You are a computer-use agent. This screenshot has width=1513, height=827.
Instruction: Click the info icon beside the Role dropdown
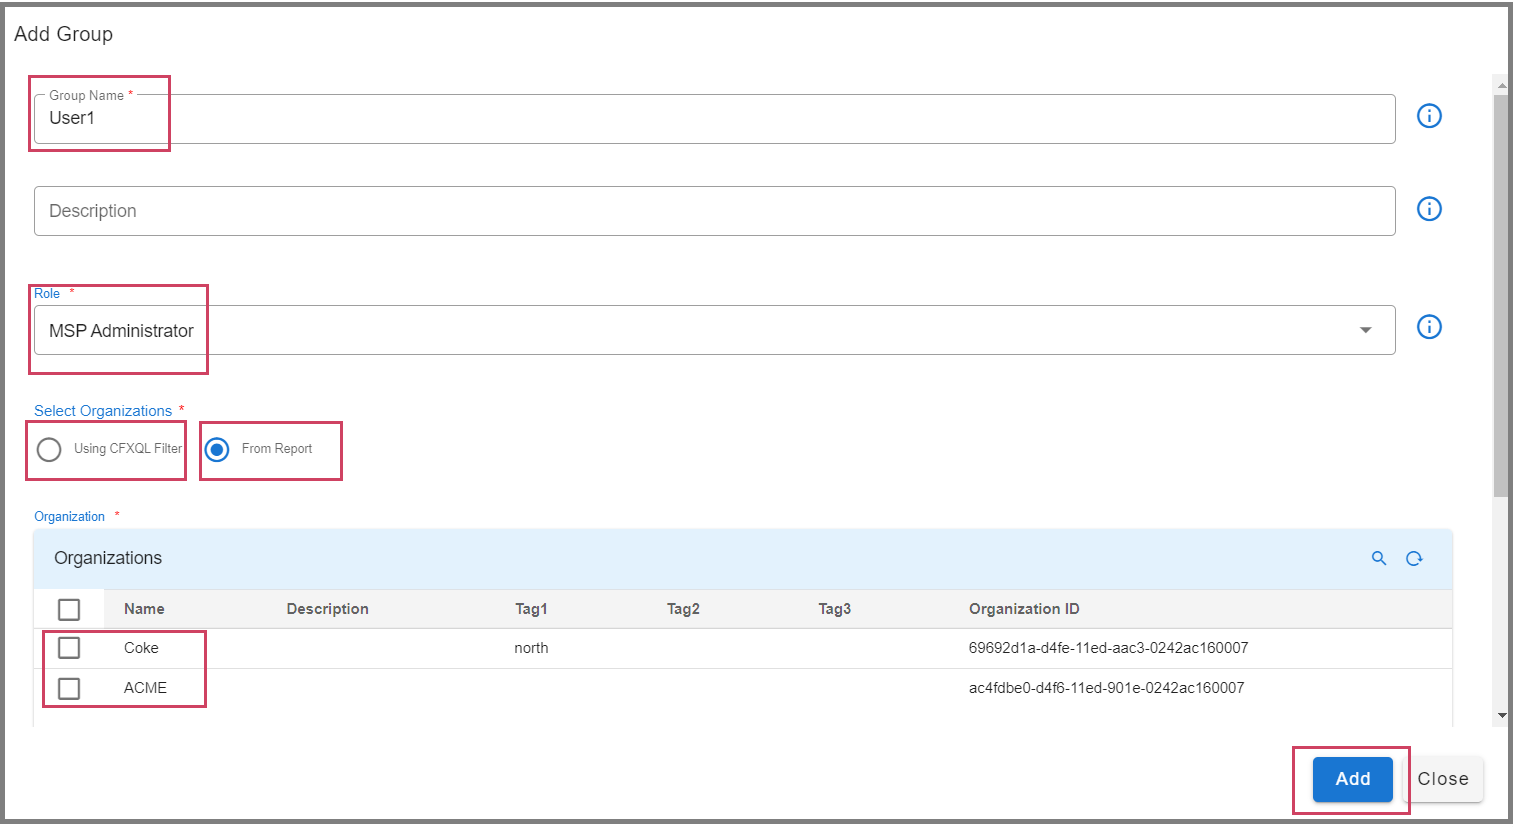pyautogui.click(x=1429, y=327)
